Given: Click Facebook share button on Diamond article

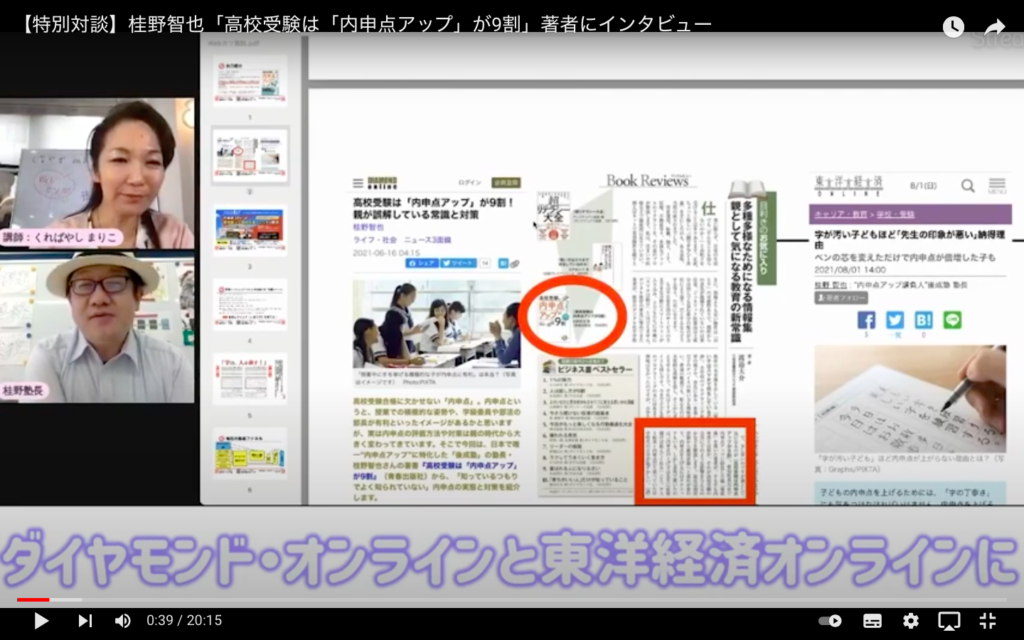Looking at the screenshot, I should [x=422, y=263].
